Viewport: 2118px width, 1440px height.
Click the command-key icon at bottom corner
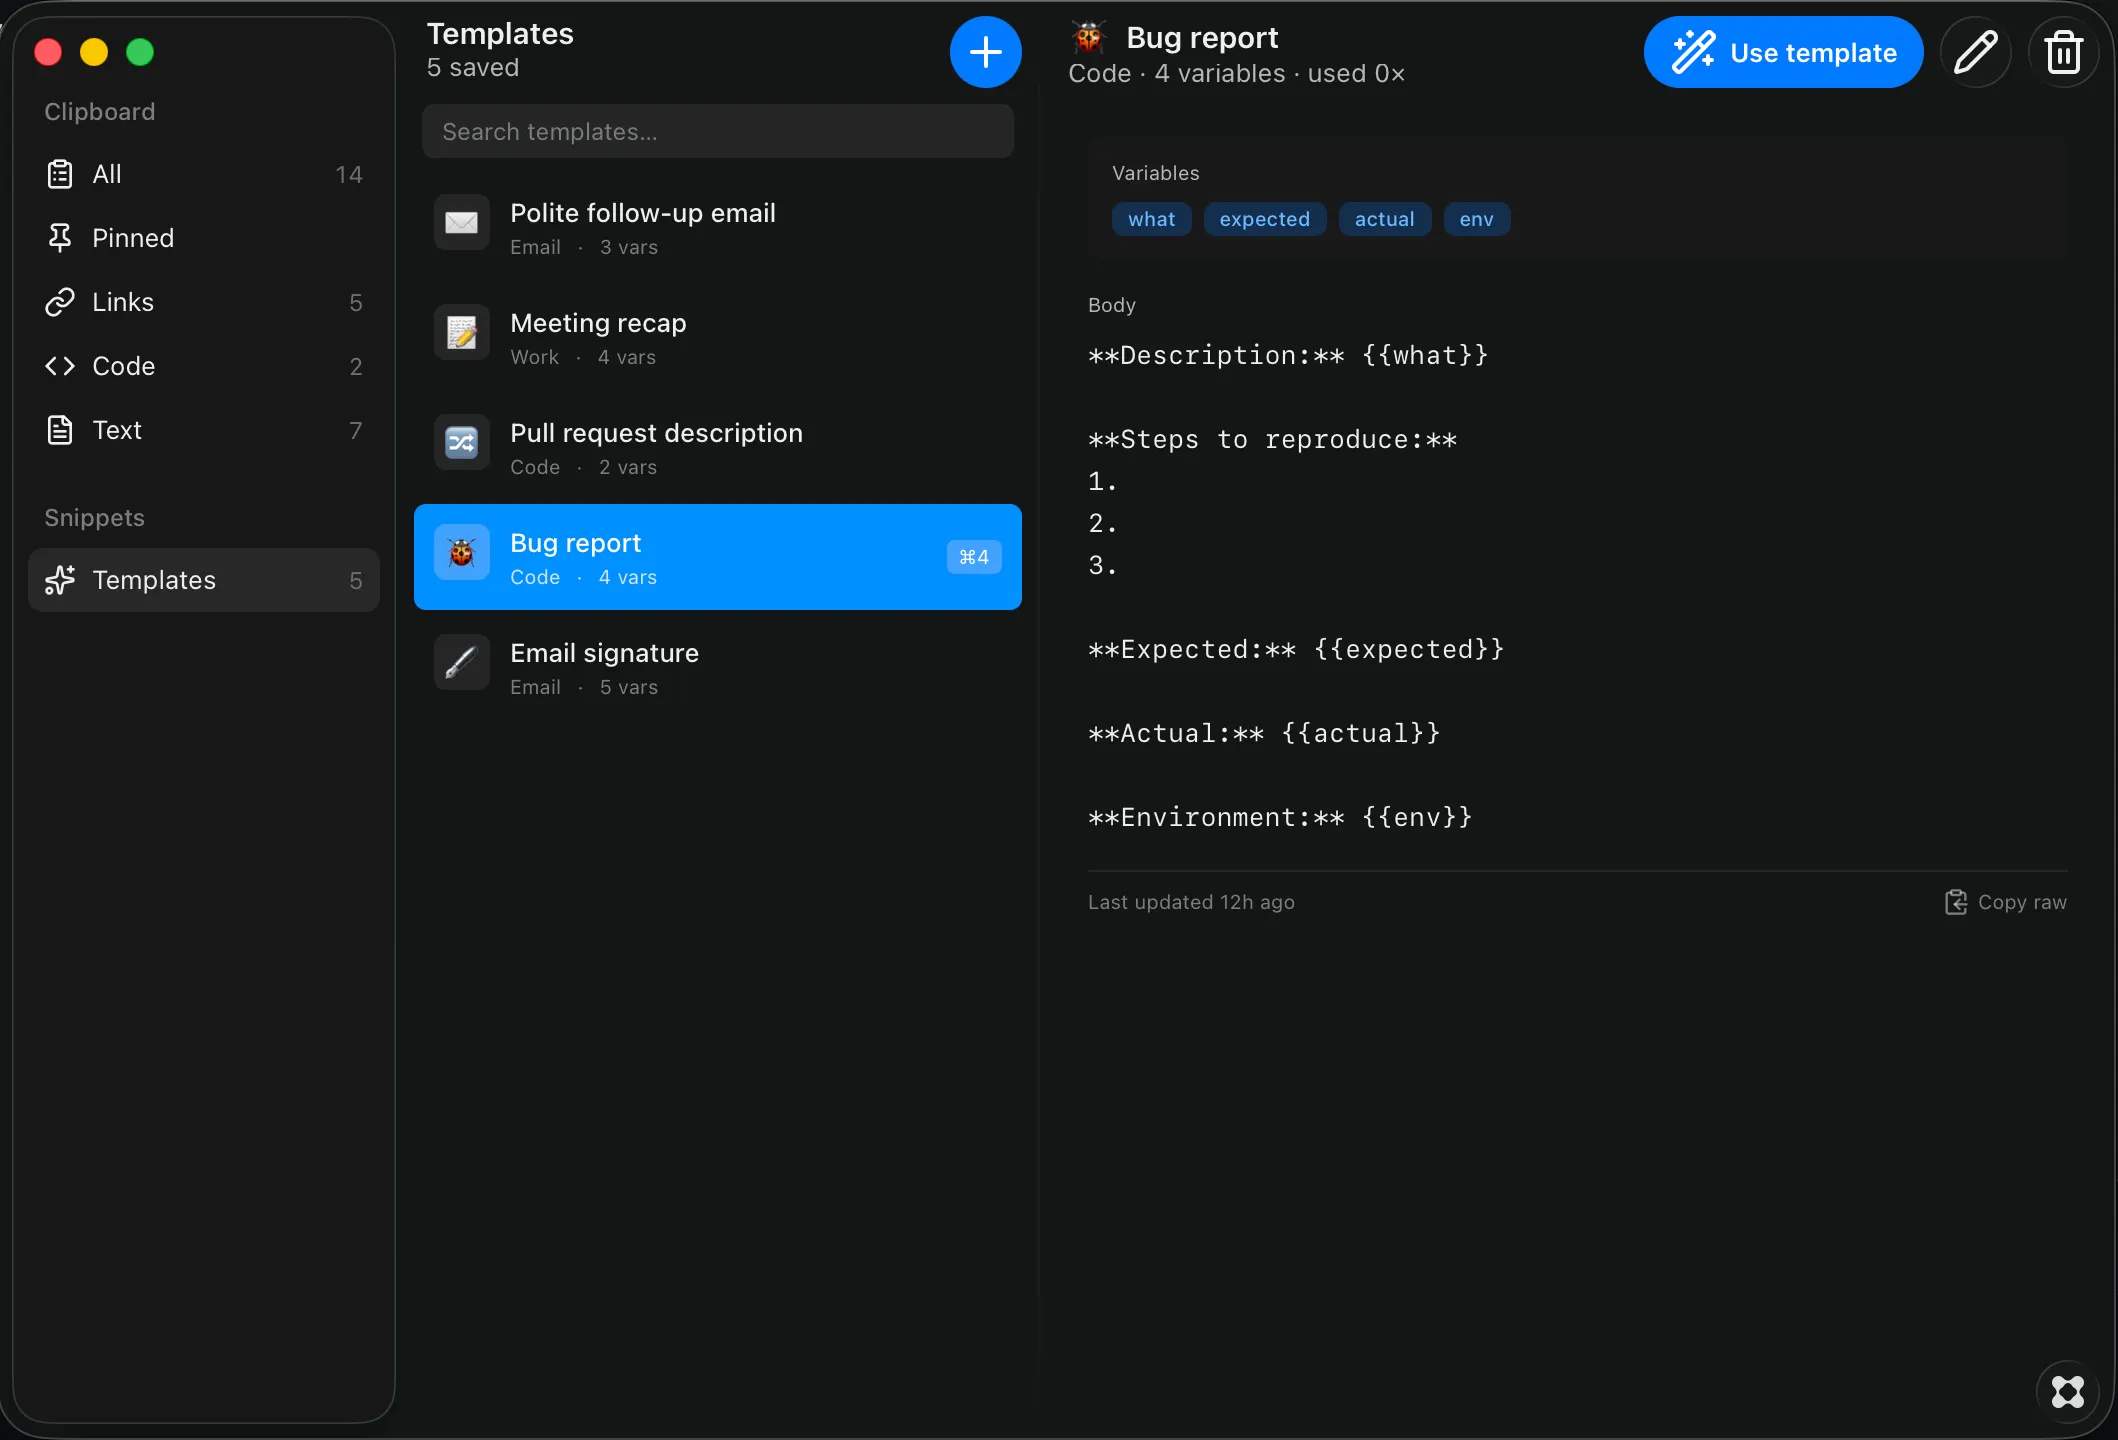pyautogui.click(x=2068, y=1392)
